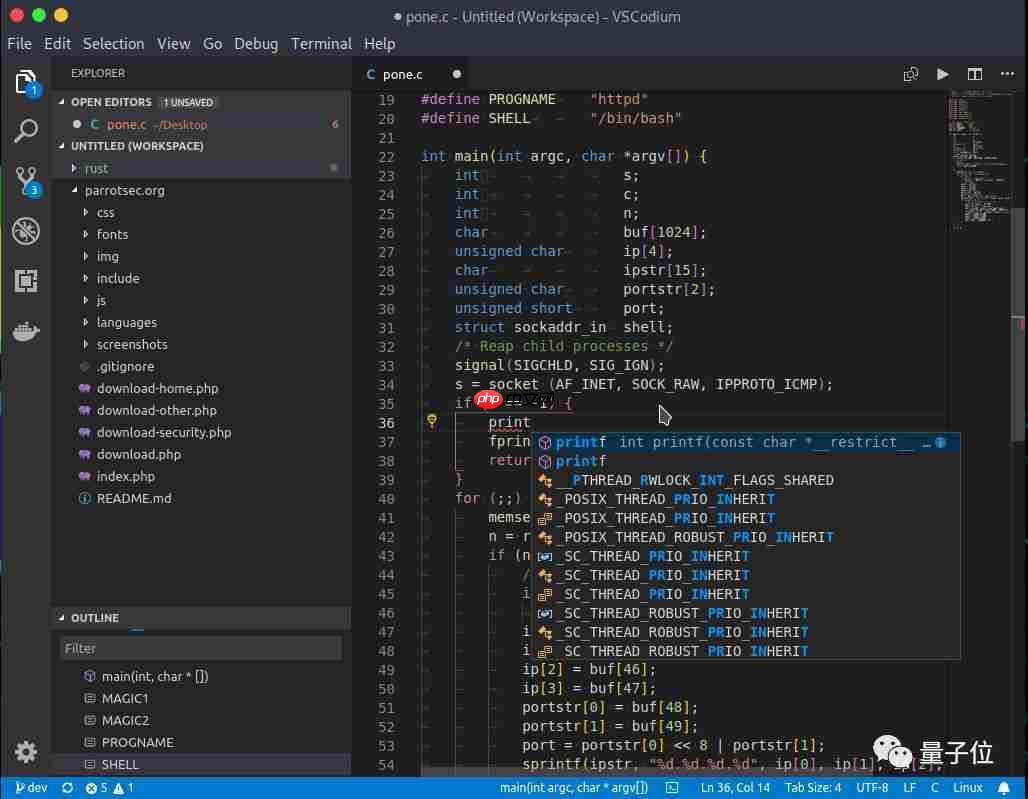Open the Extensions view icon
The image size is (1028, 799).
click(26, 281)
